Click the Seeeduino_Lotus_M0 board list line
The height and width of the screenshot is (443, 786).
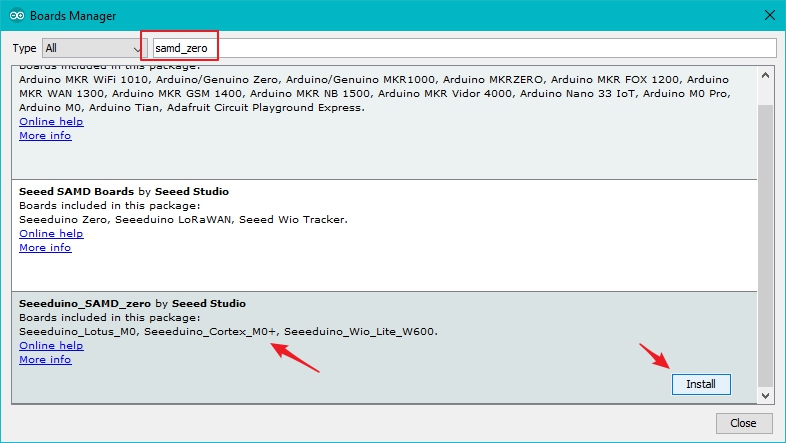[228, 332]
